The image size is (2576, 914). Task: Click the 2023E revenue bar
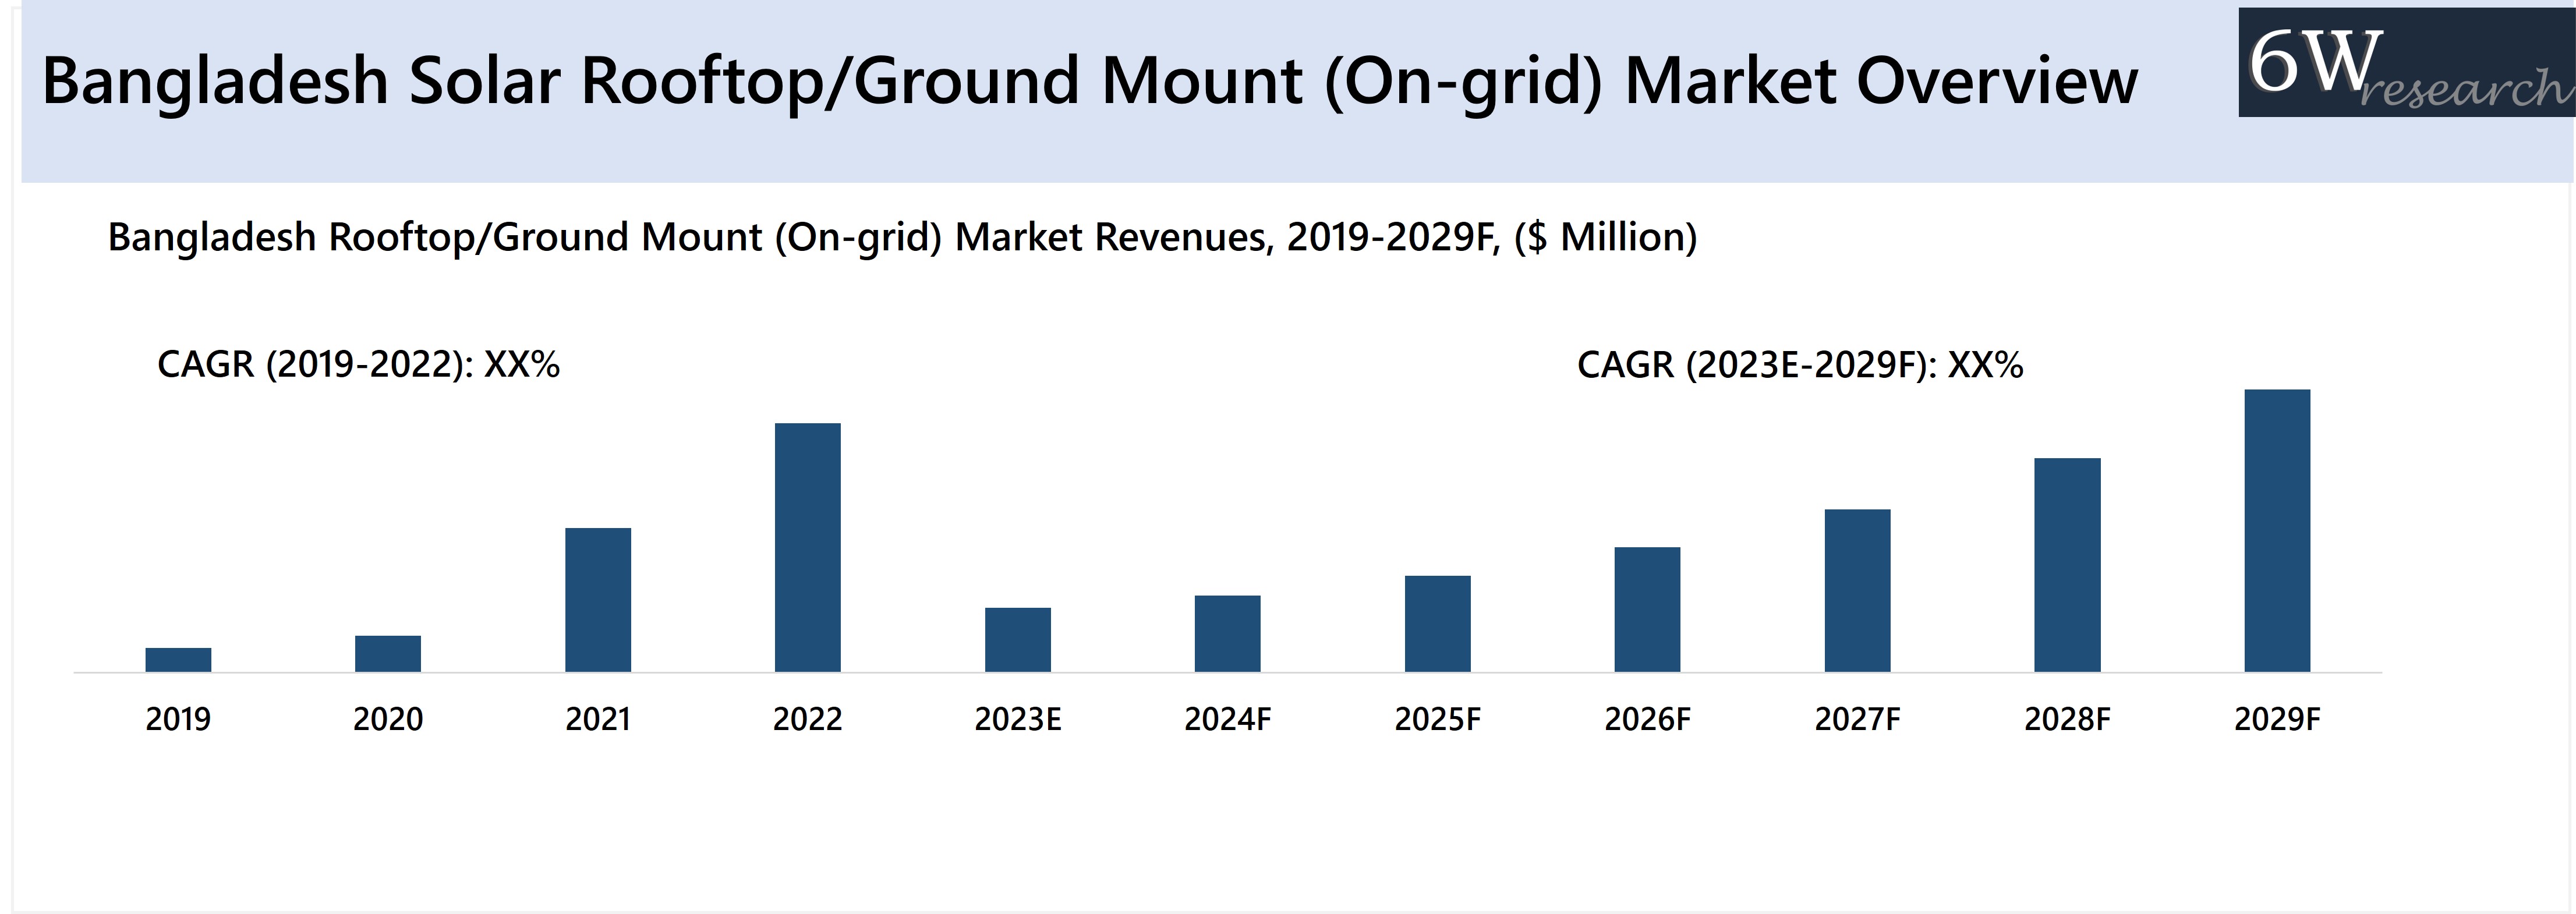pyautogui.click(x=1018, y=640)
